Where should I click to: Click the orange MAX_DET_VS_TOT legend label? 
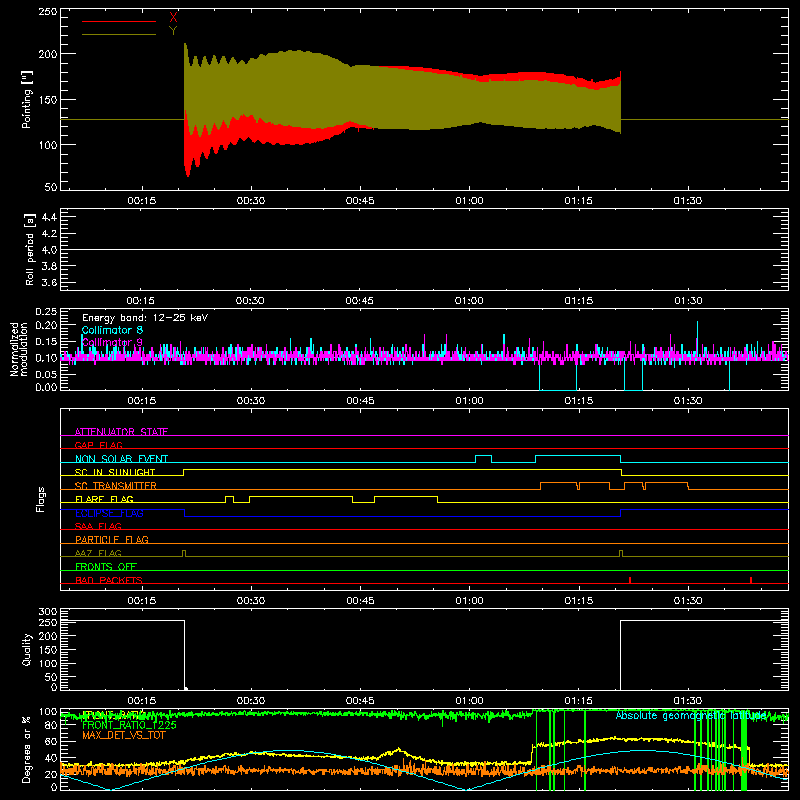point(124,735)
